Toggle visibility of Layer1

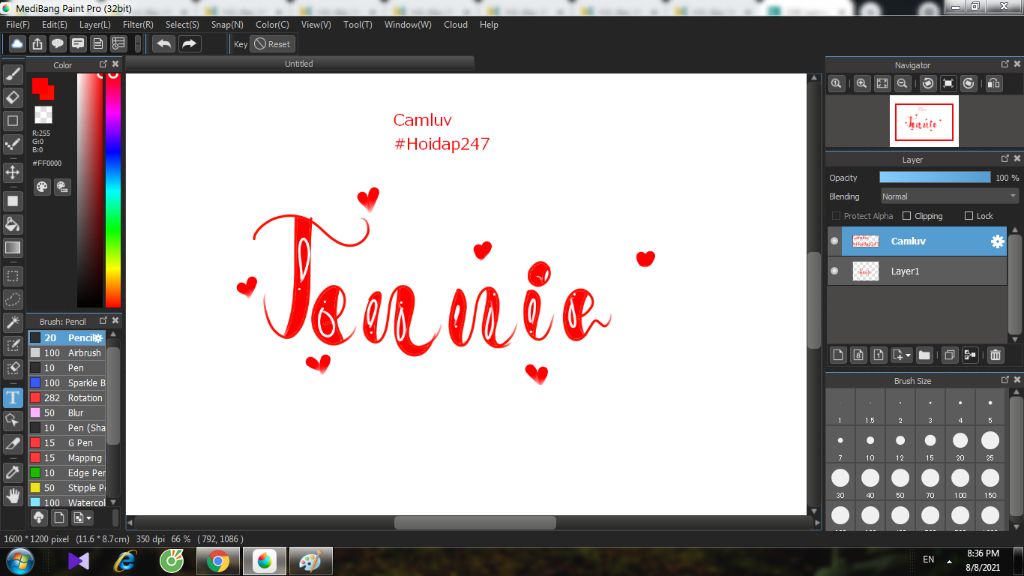click(x=834, y=271)
